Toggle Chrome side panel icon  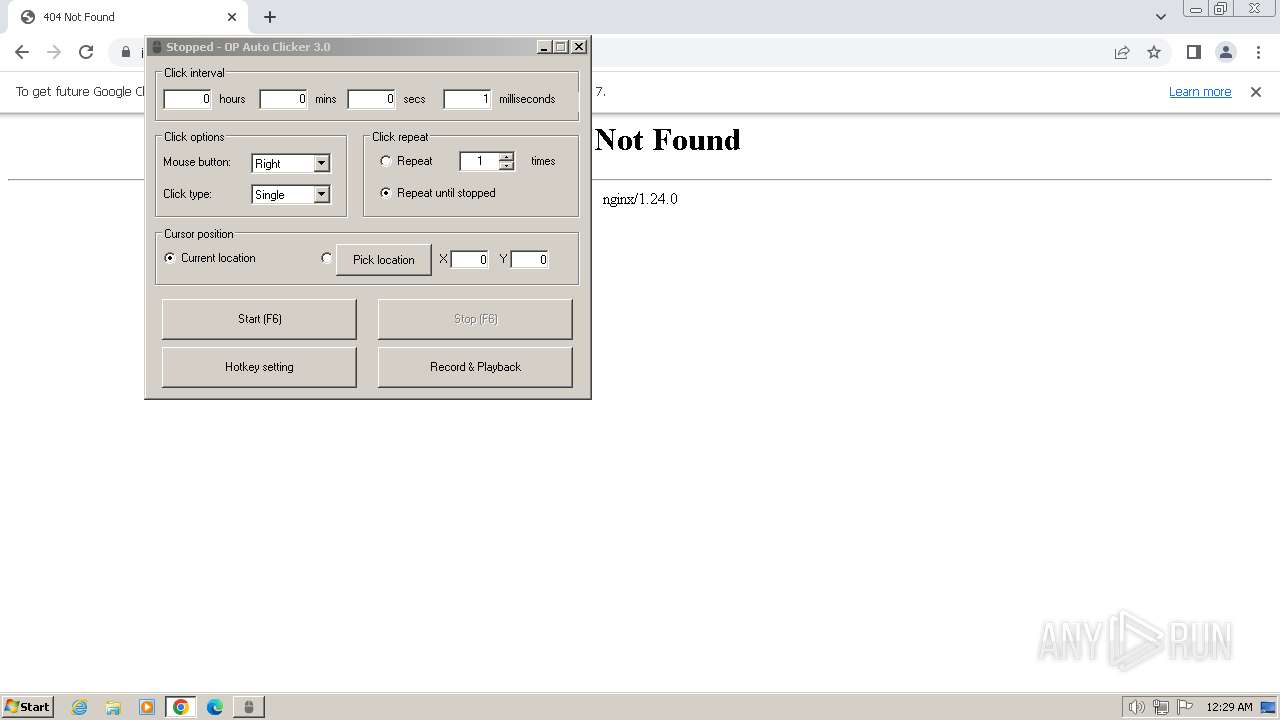(x=1193, y=52)
